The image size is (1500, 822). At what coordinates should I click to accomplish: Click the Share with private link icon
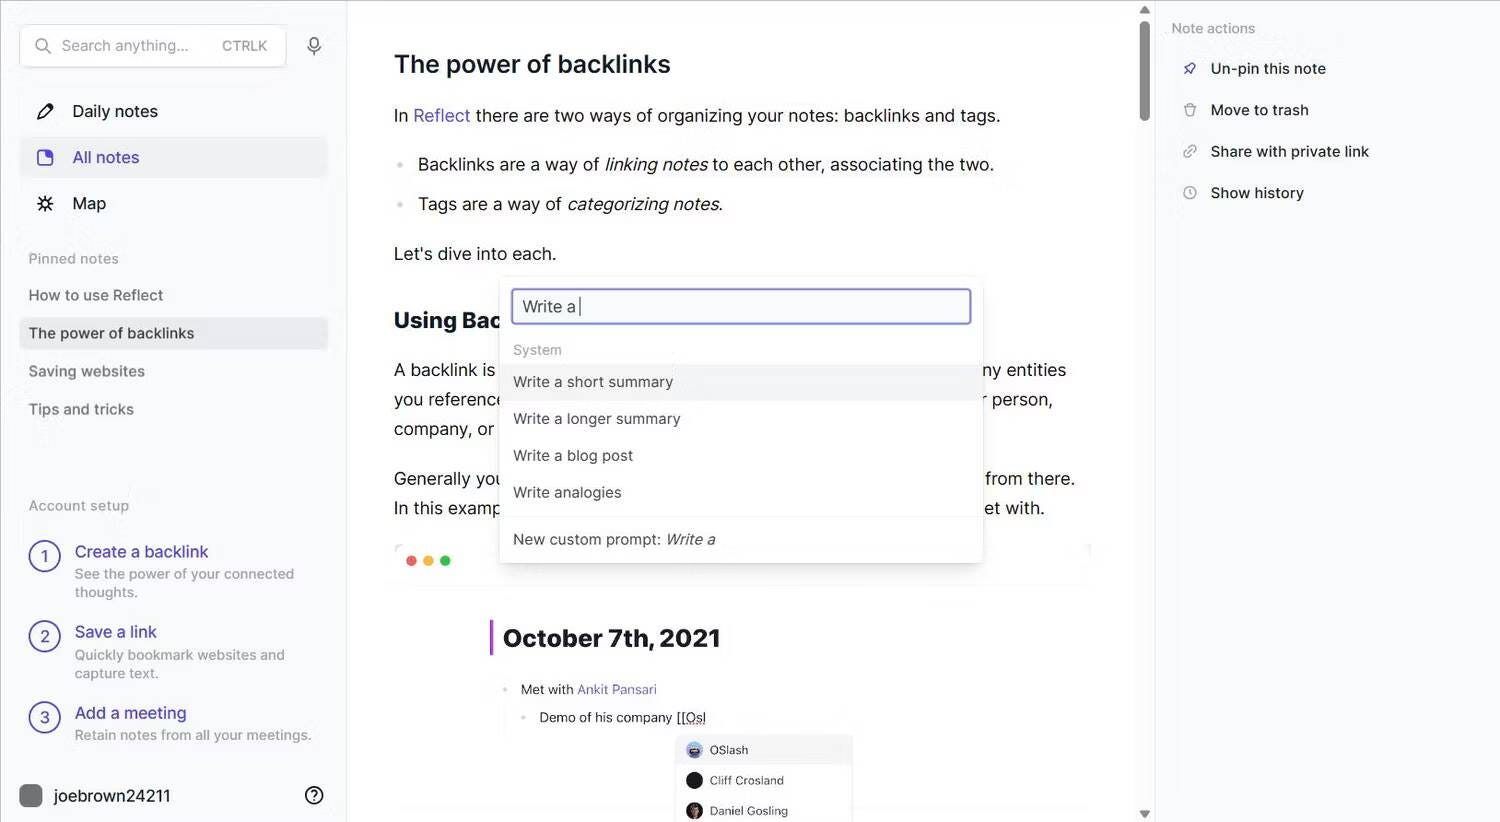pos(1190,152)
